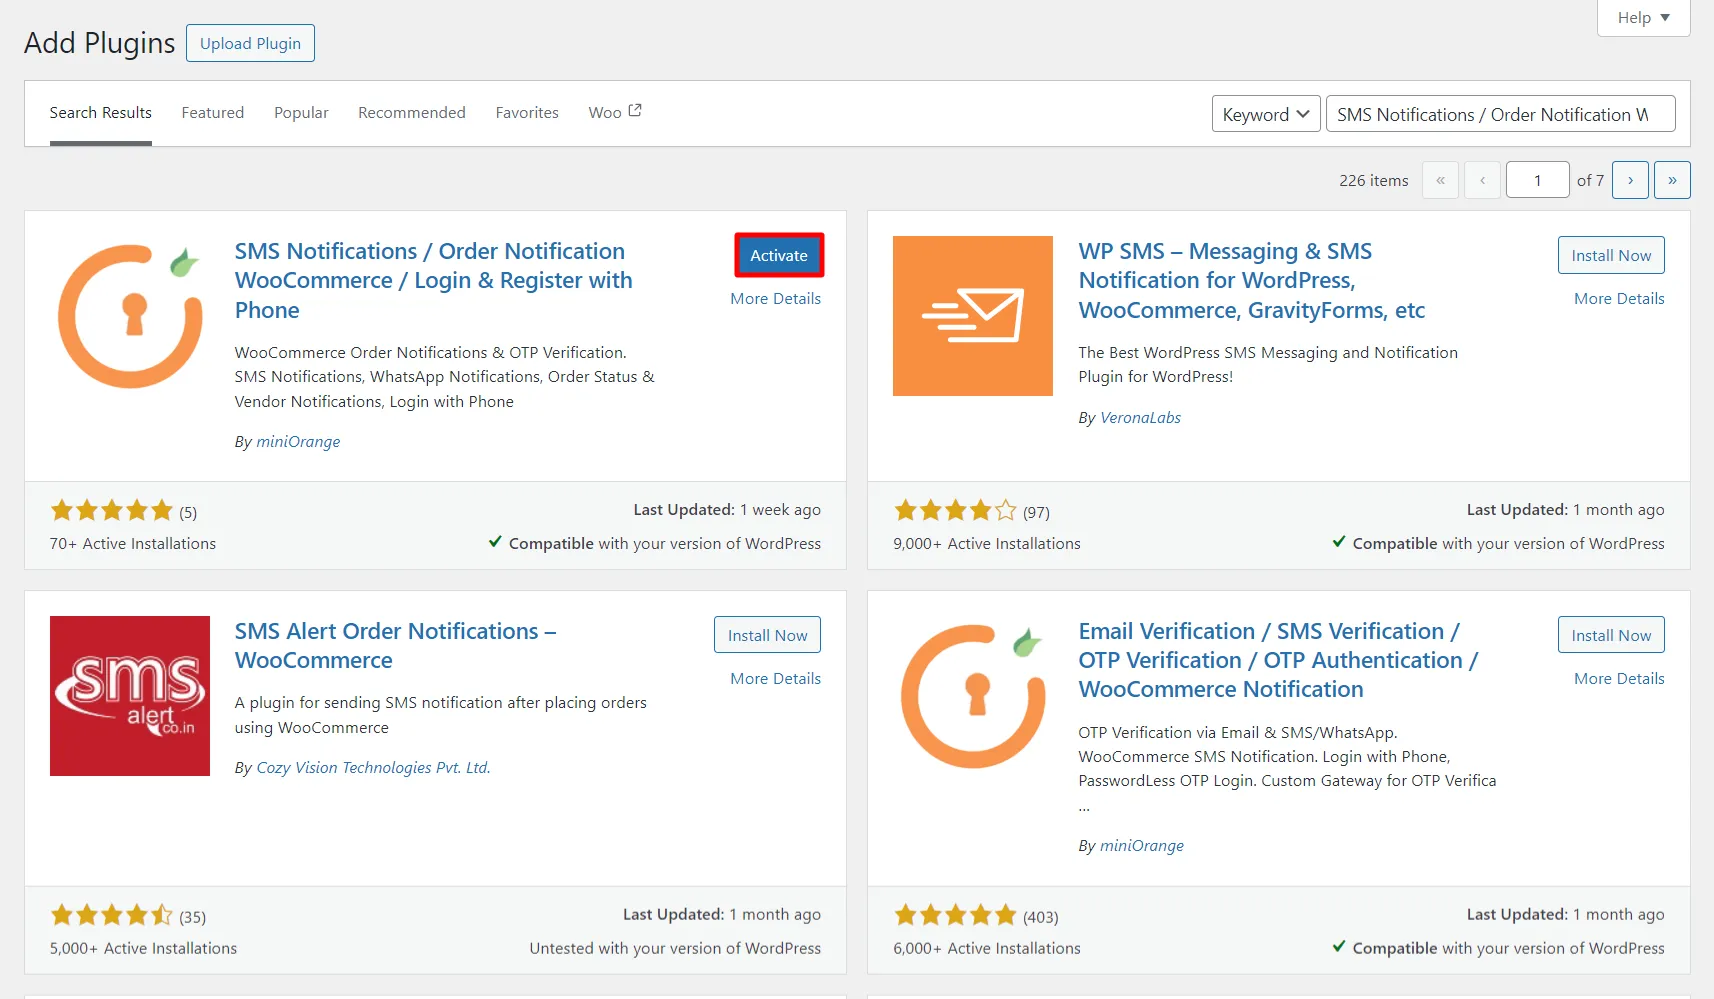This screenshot has width=1714, height=999.
Task: Expand the Help panel
Action: coord(1643,17)
